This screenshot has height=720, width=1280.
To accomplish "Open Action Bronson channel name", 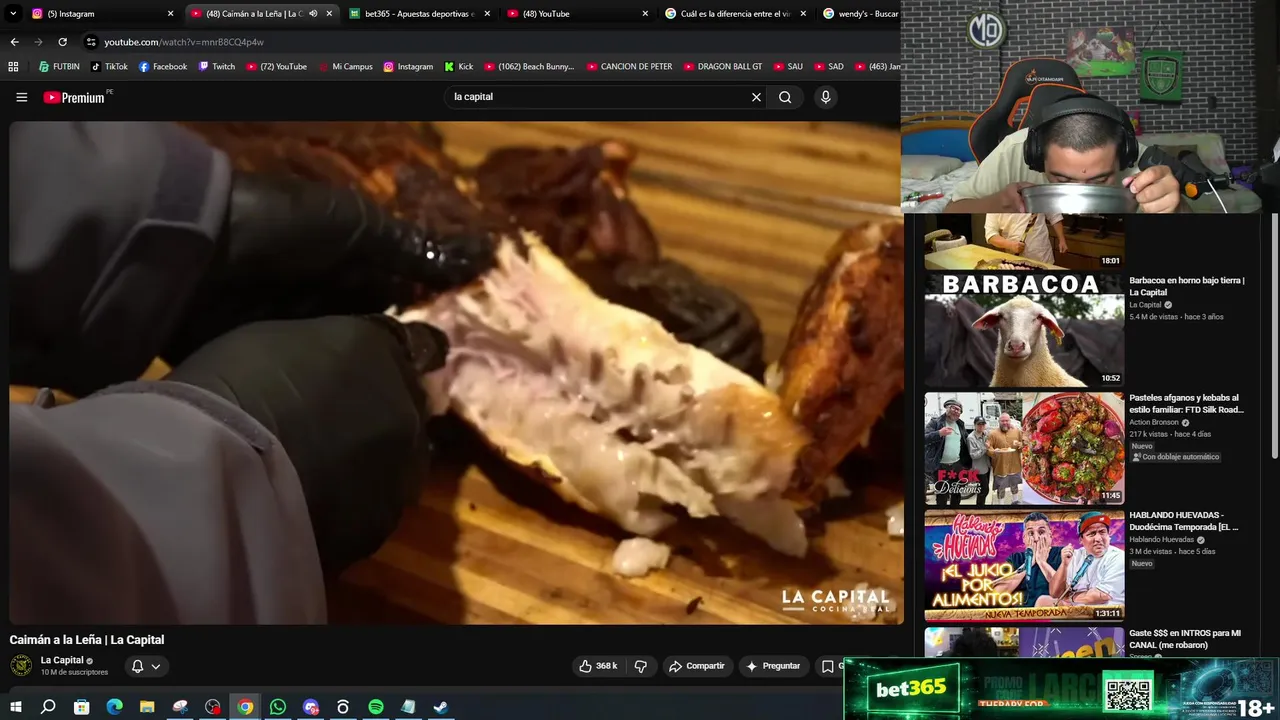I will (1154, 422).
